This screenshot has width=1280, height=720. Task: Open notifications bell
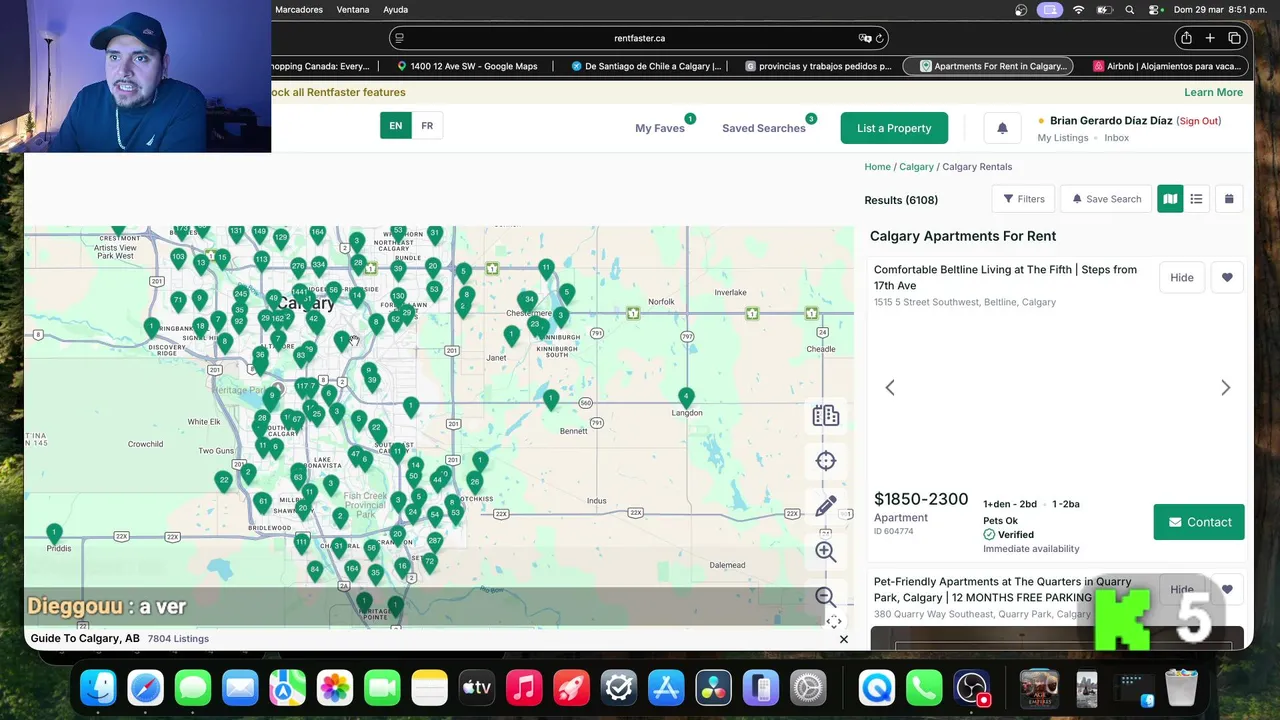(x=1002, y=128)
